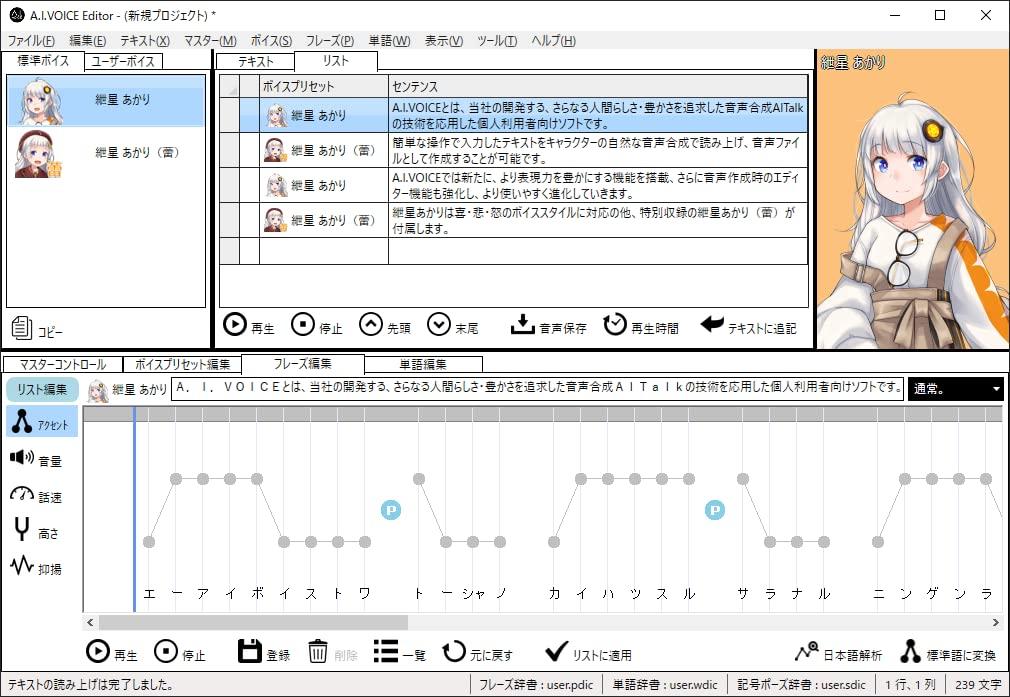This screenshot has height=697, width=1010.
Task: Switch to the 話速 (speed) panel
Action: coord(39,497)
